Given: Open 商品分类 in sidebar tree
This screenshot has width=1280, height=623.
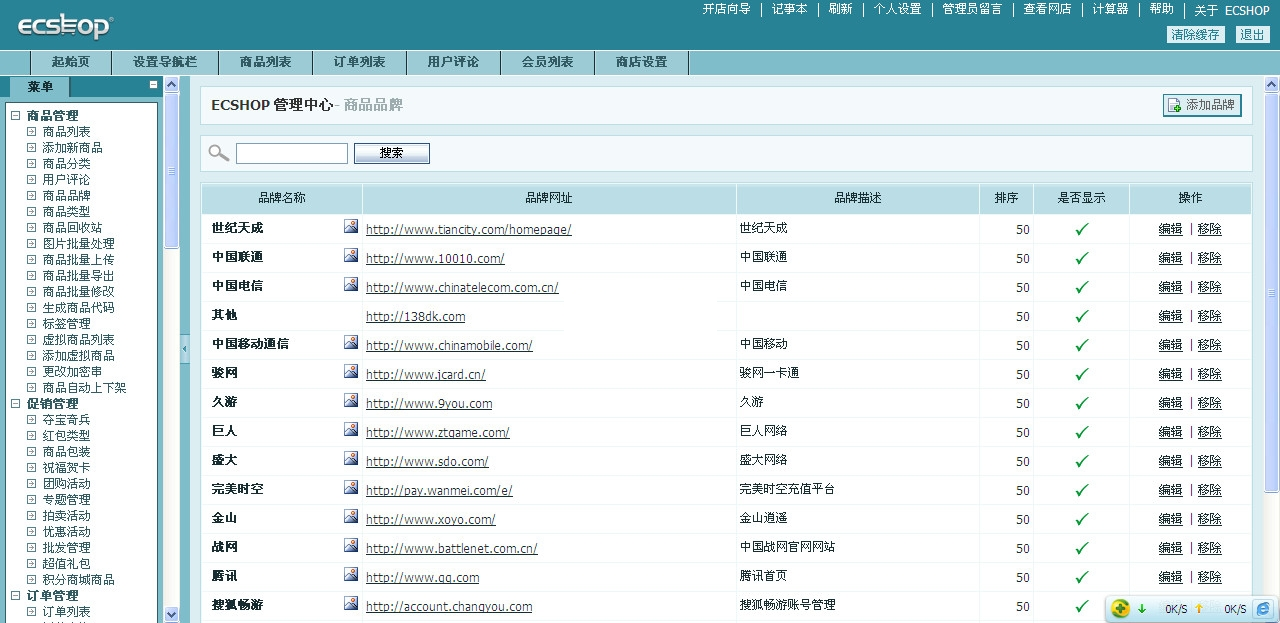Looking at the screenshot, I should [x=66, y=164].
